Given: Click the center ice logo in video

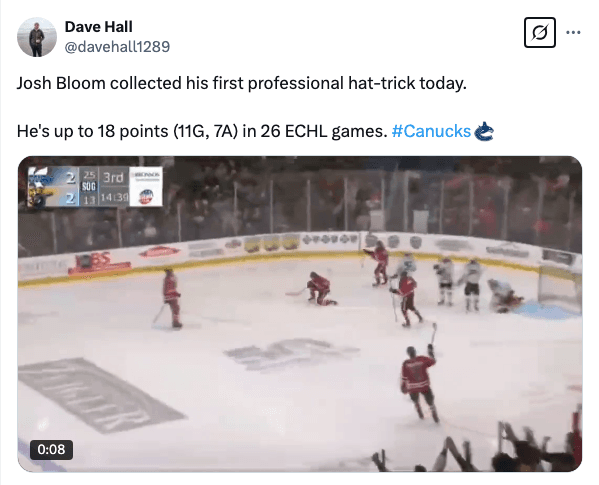Looking at the screenshot, I should (x=291, y=354).
